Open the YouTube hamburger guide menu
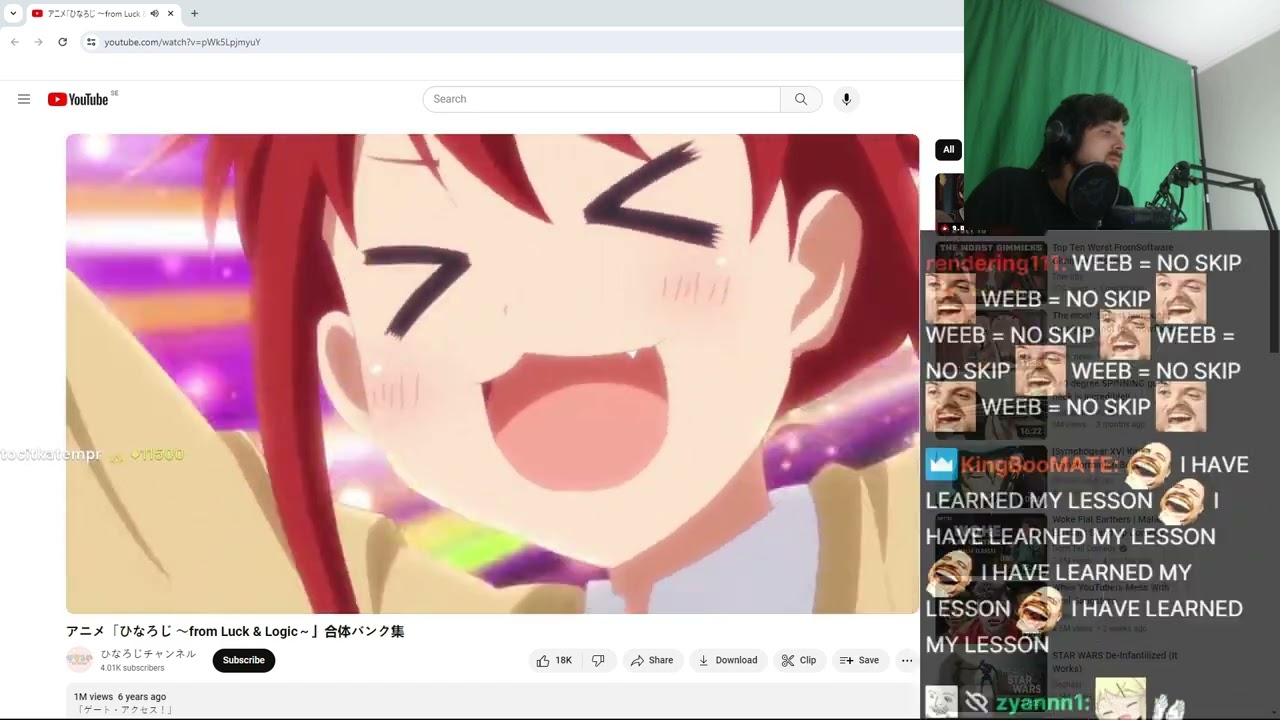This screenshot has height=720, width=1280. point(24,99)
